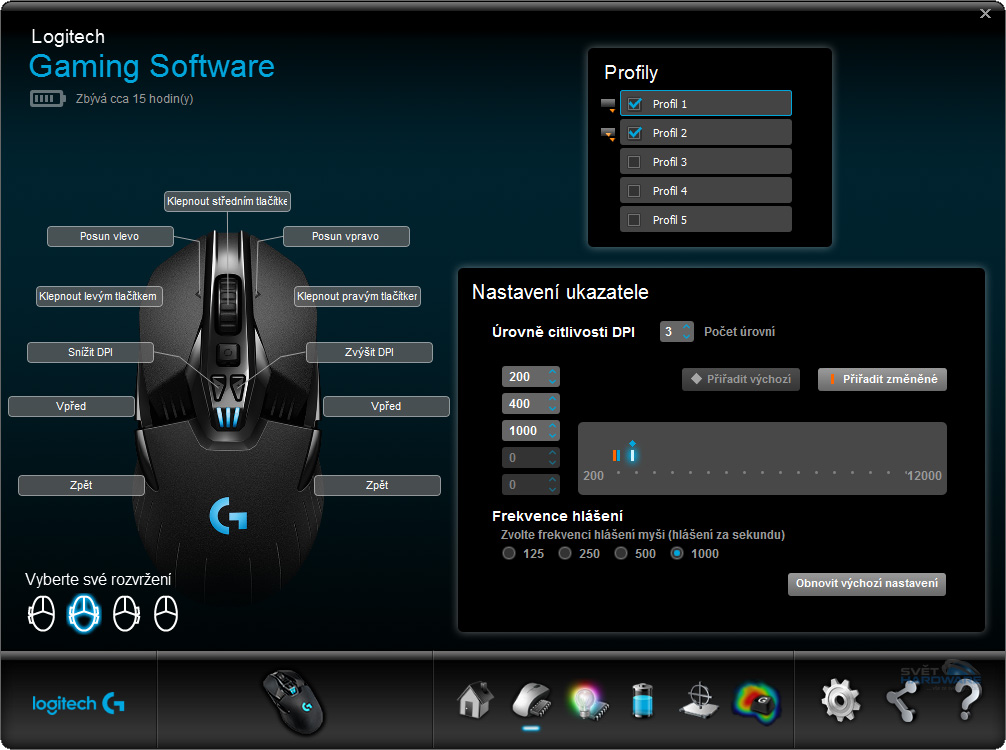Open surface tuning with the calibration icon
The height and width of the screenshot is (750, 1006).
698,700
